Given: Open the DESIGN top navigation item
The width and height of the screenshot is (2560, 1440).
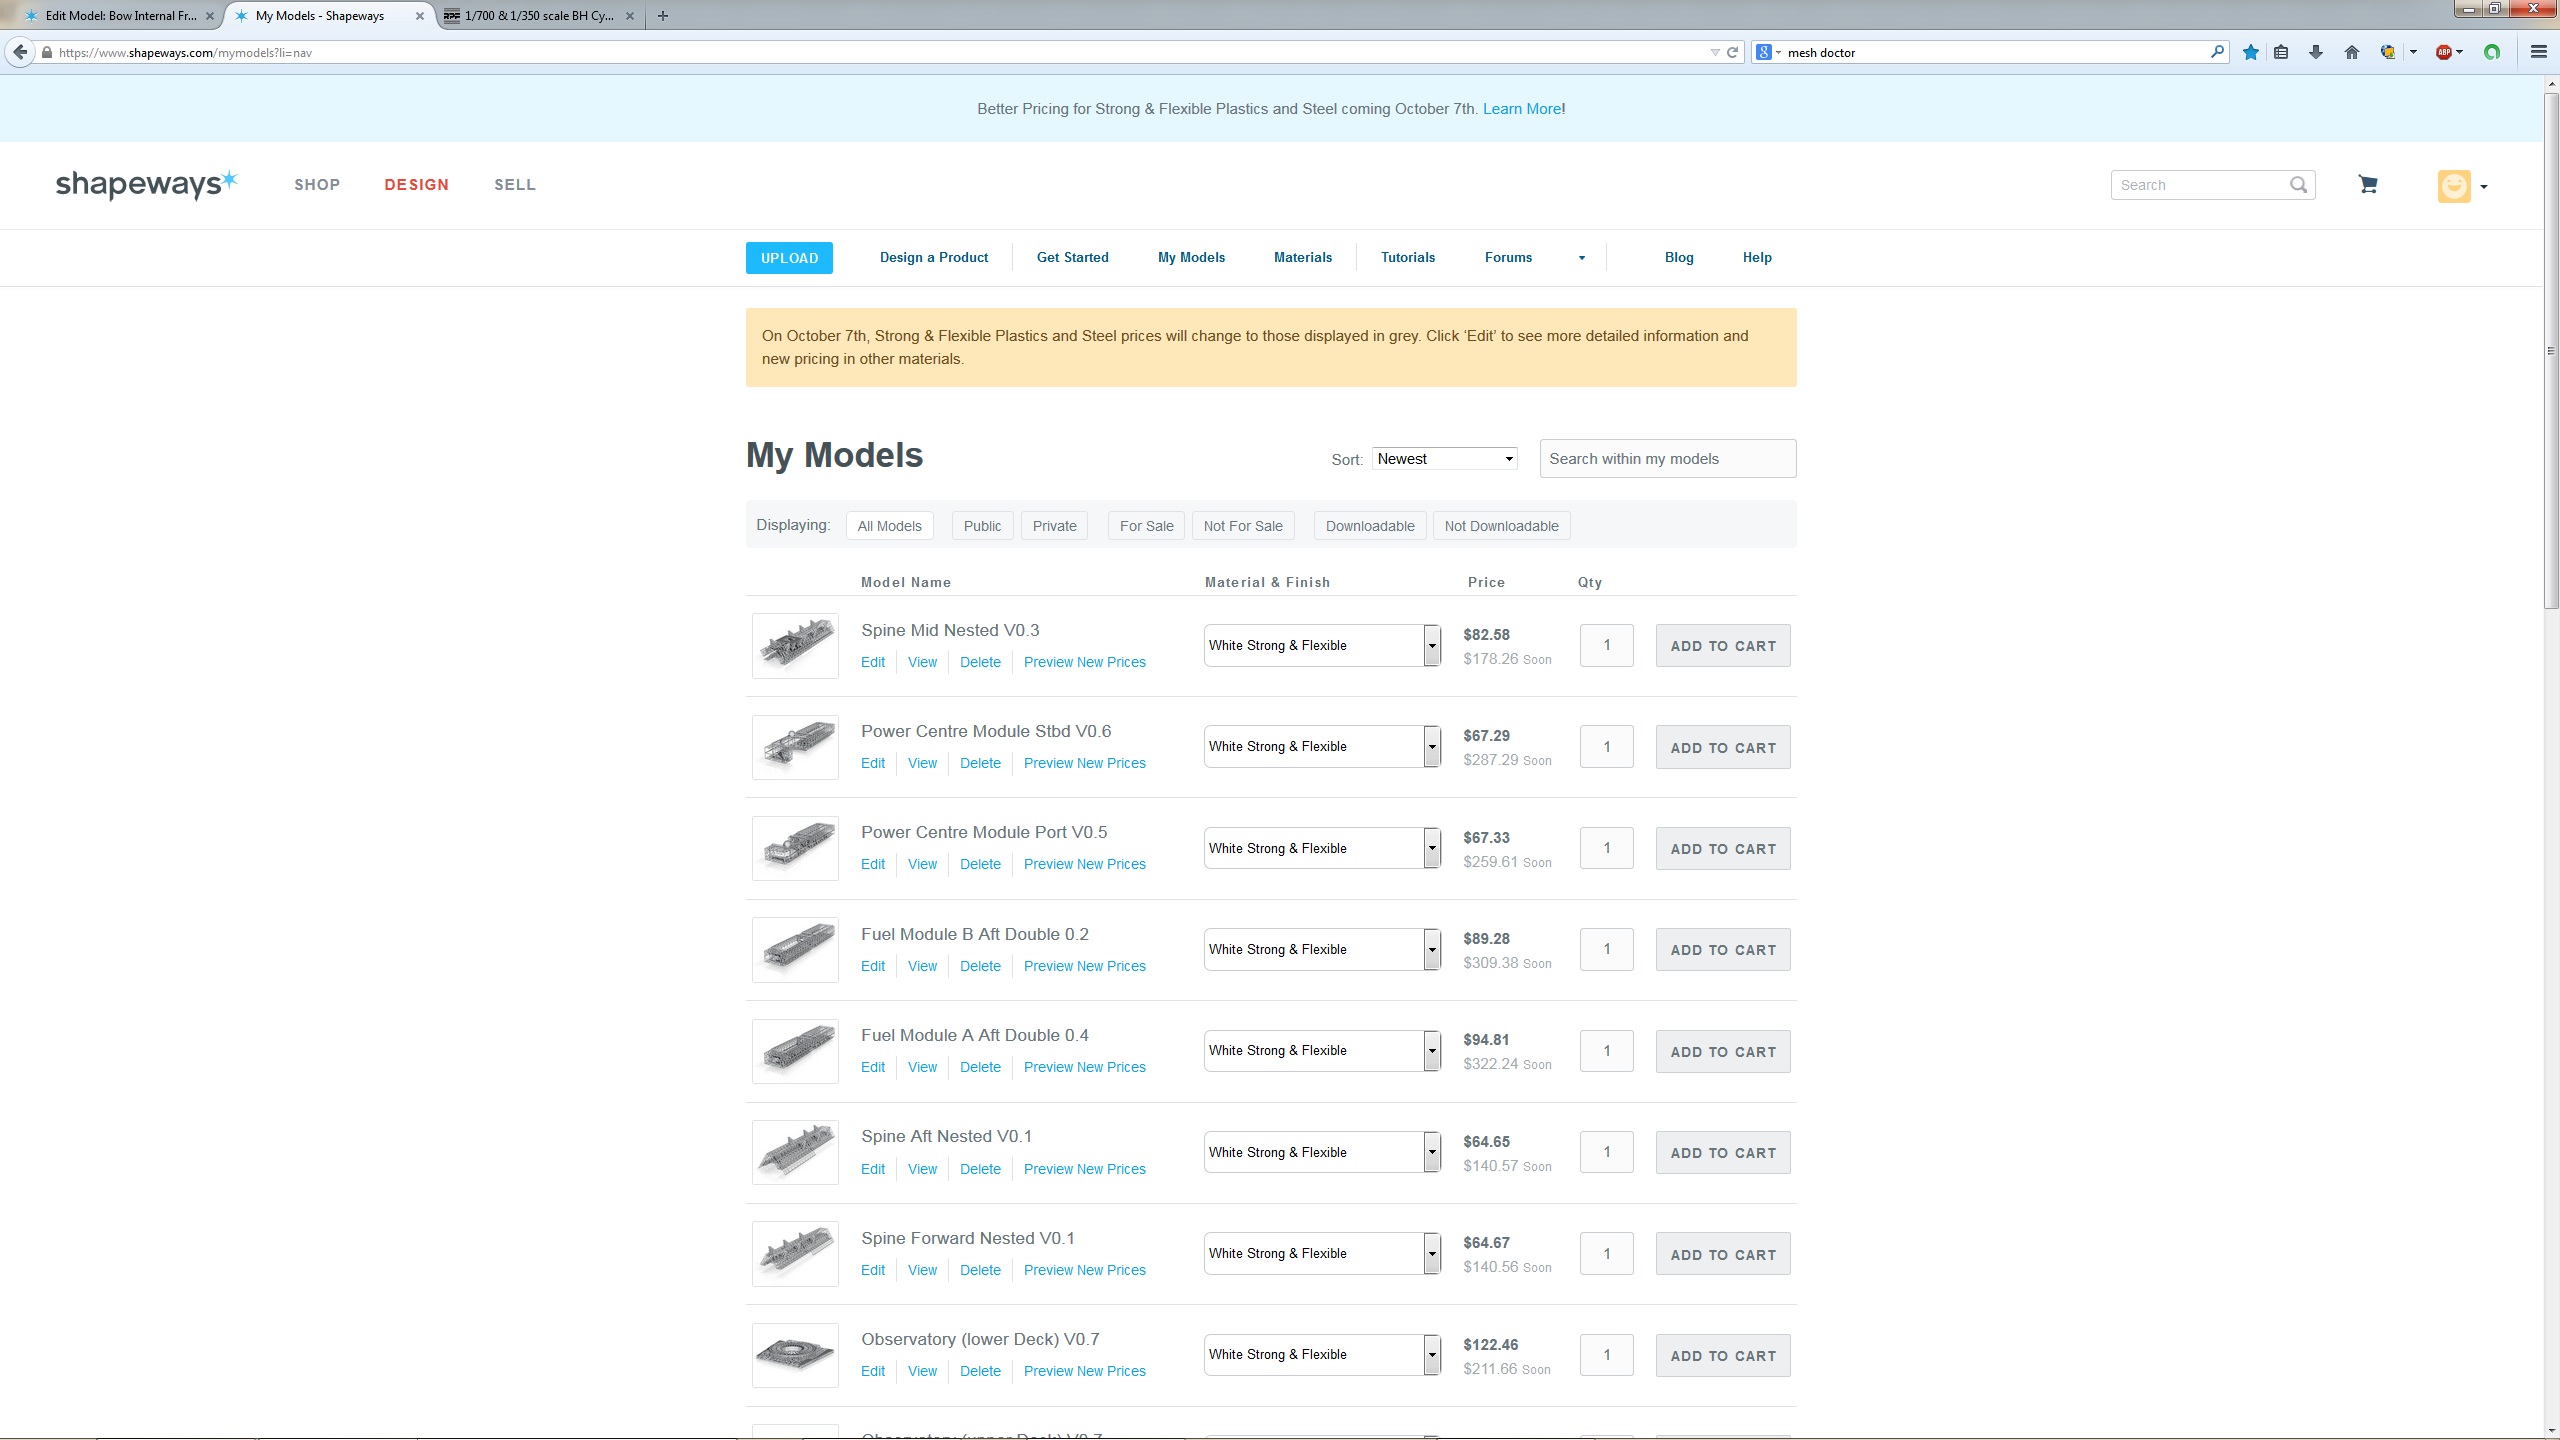Looking at the screenshot, I should 417,185.
